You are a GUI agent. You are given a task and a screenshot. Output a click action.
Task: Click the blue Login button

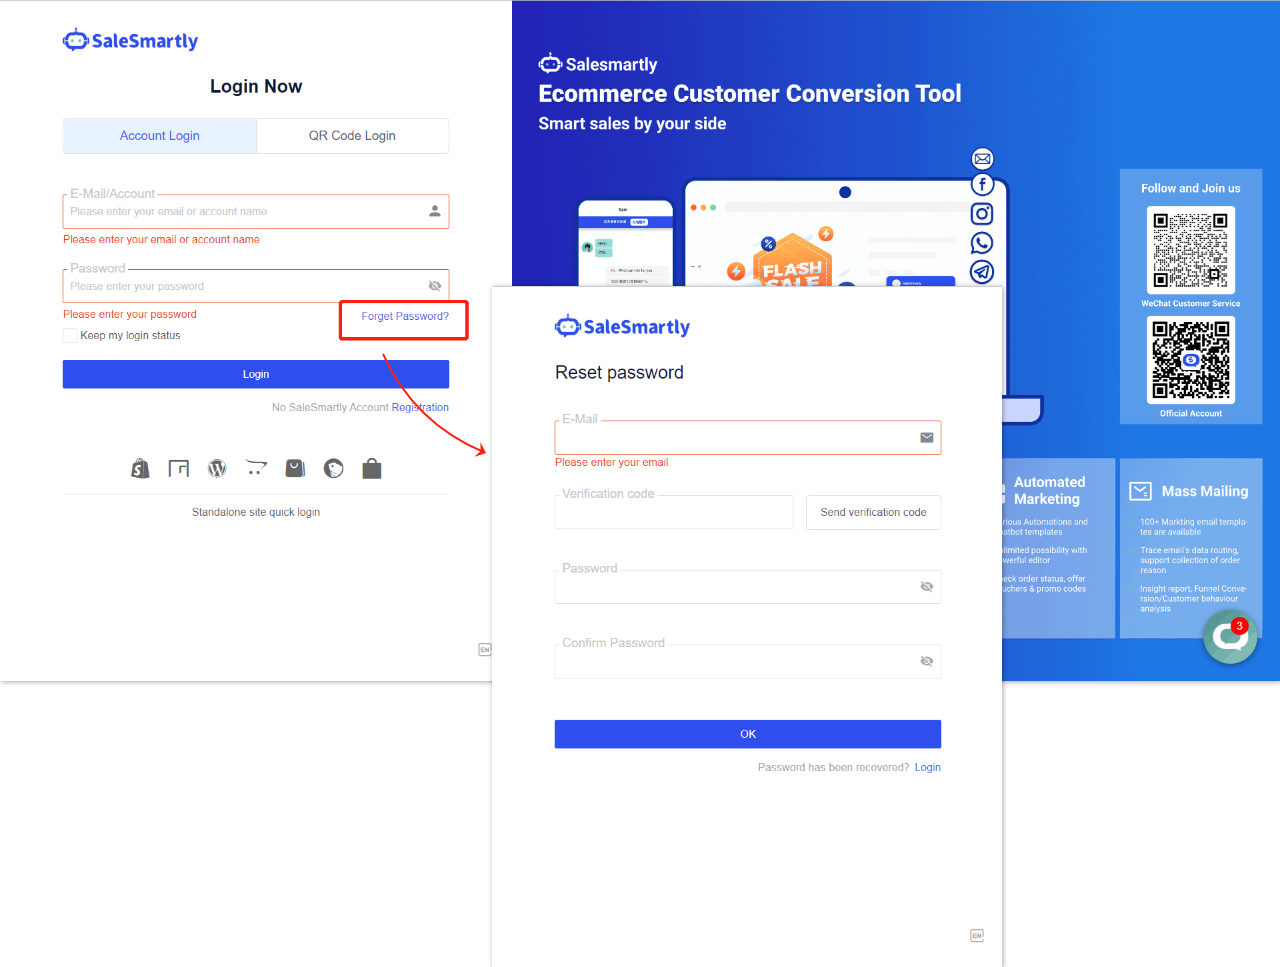(x=256, y=374)
